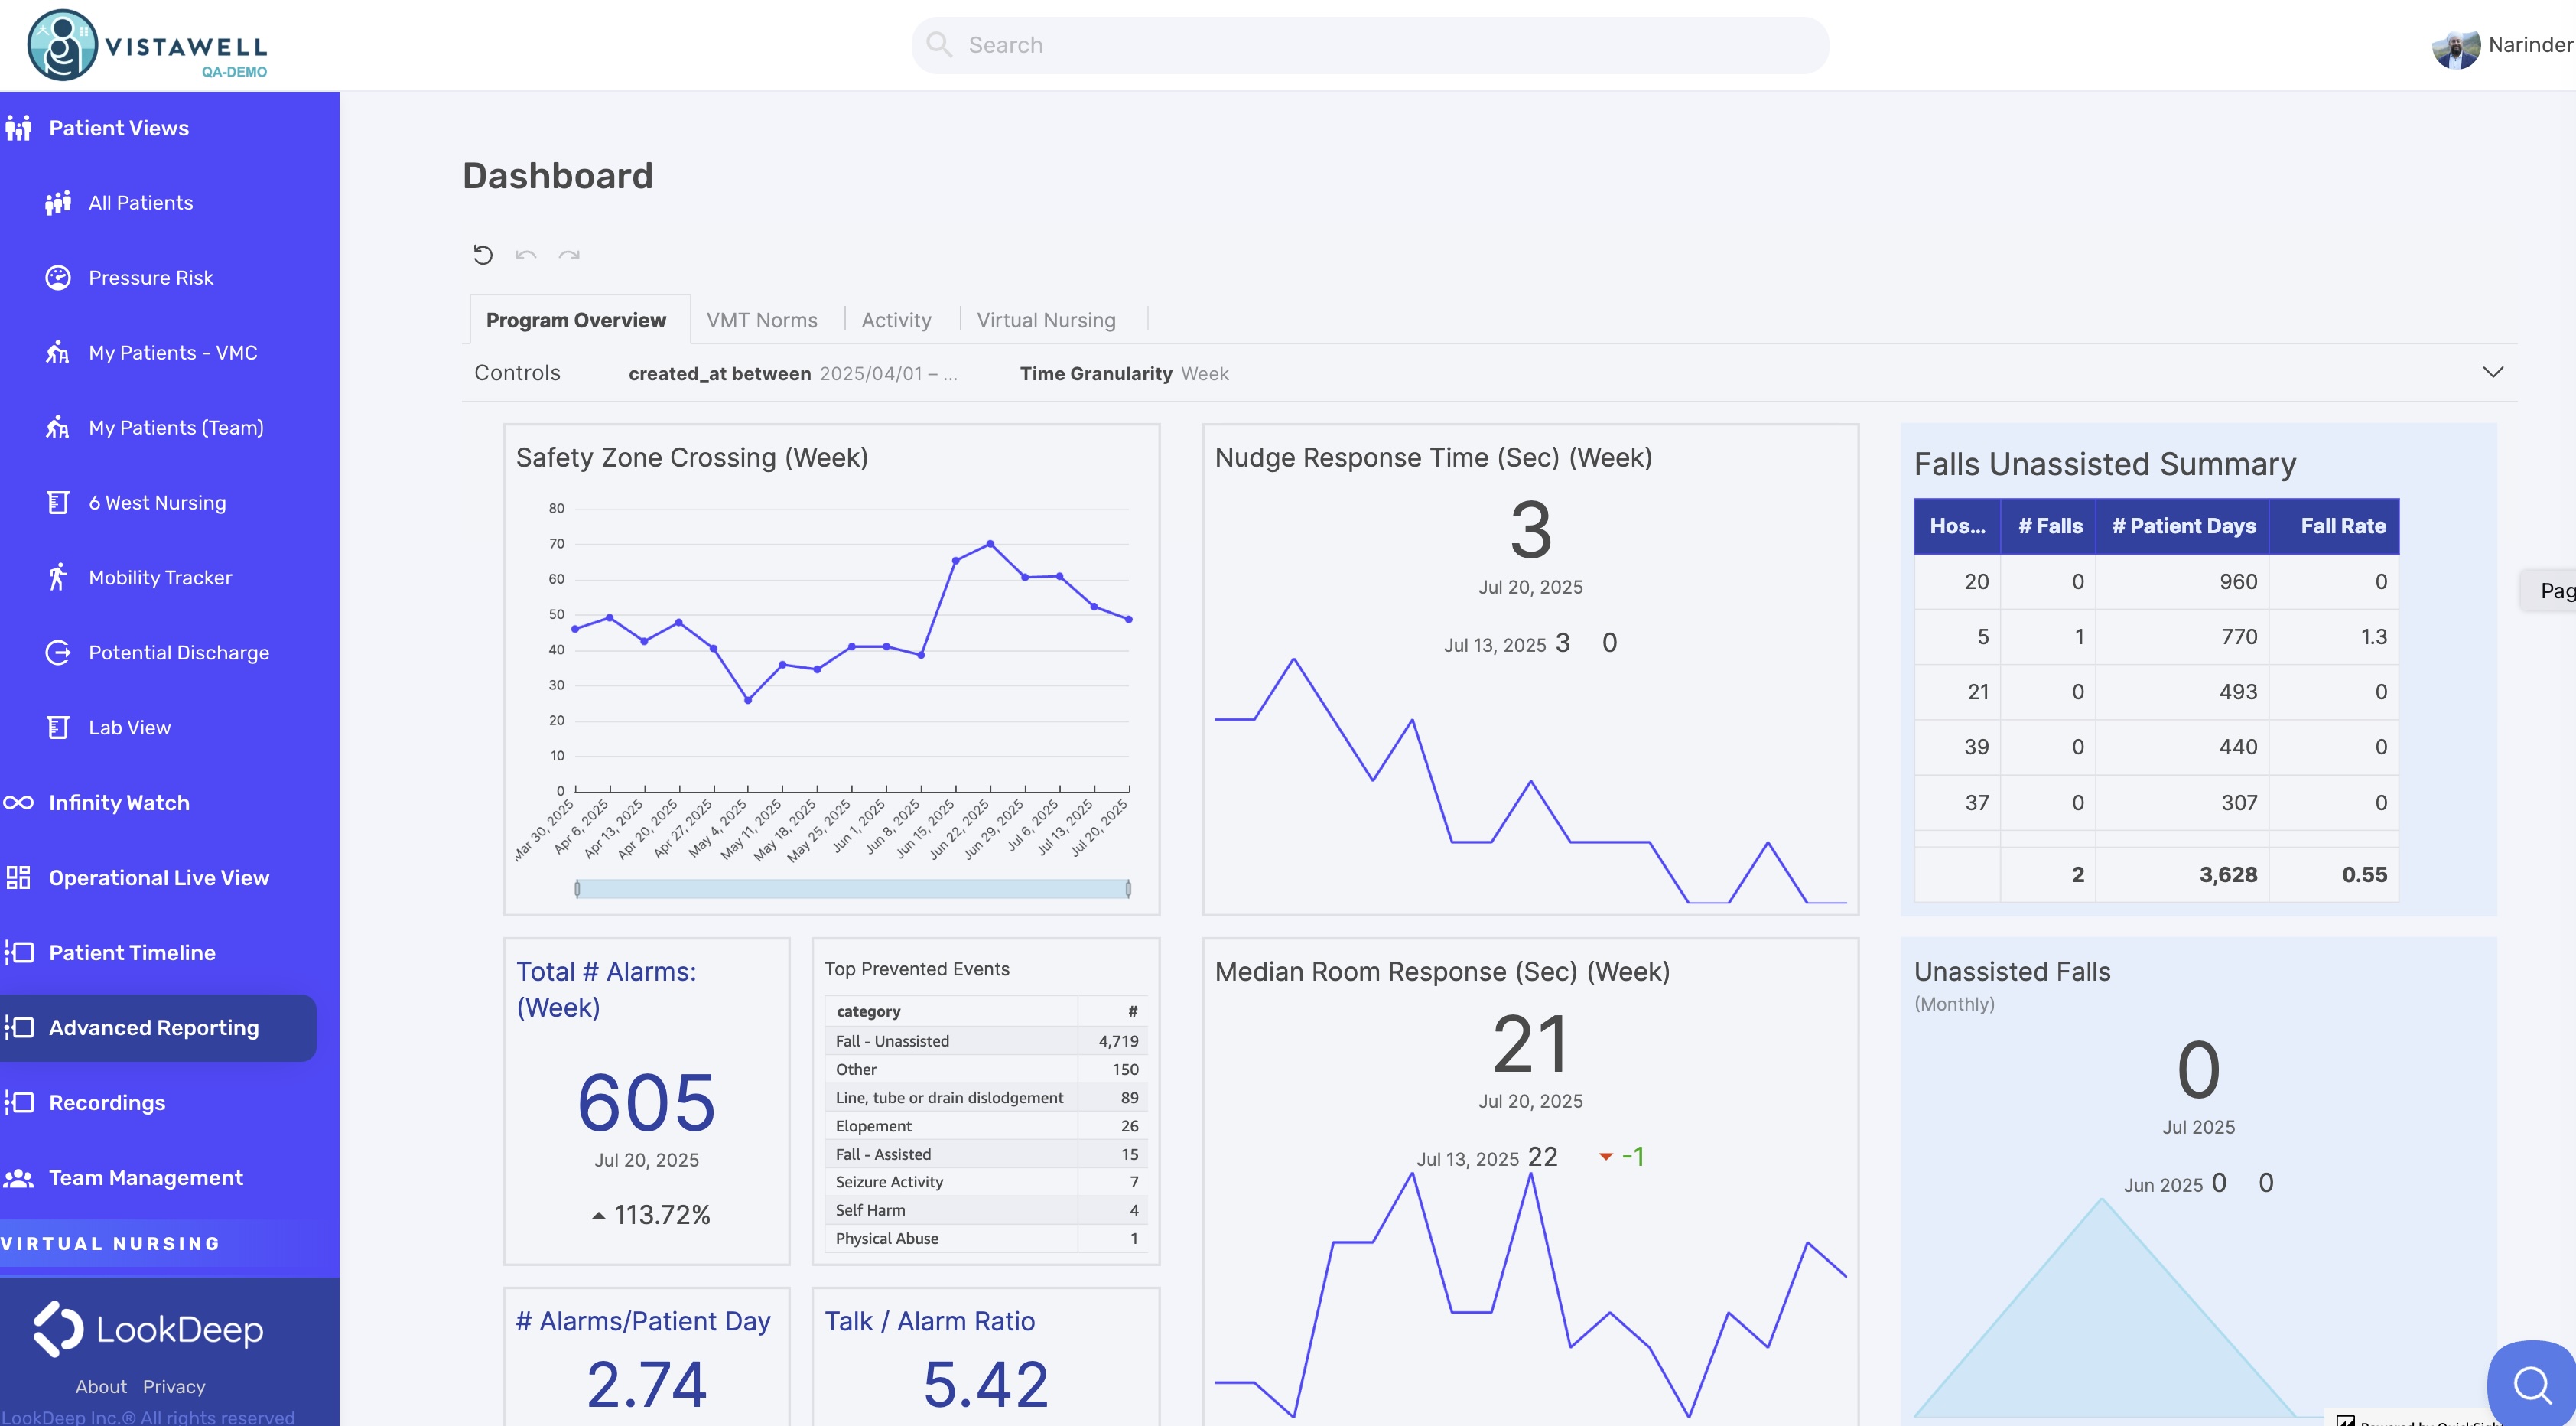Select the Activity tab
Screen dimensions: 2576x1426
coord(896,319)
